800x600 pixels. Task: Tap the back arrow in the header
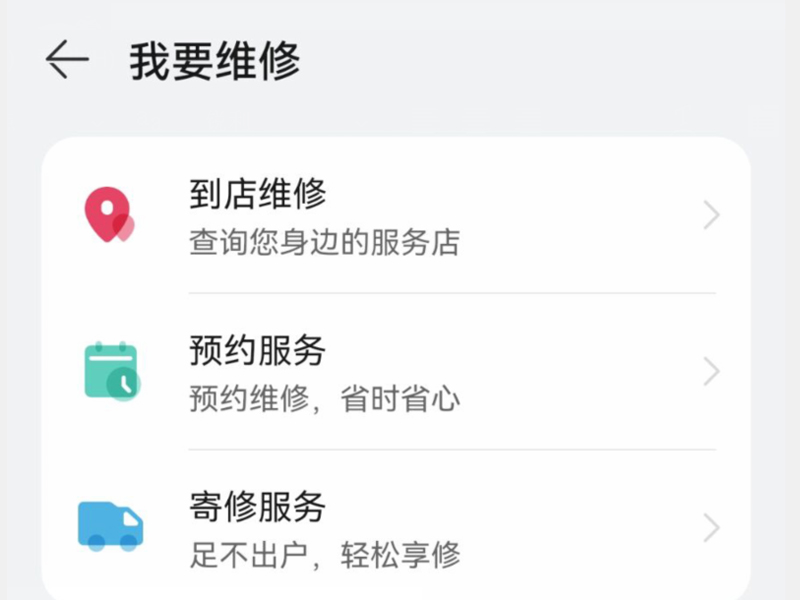tap(67, 61)
